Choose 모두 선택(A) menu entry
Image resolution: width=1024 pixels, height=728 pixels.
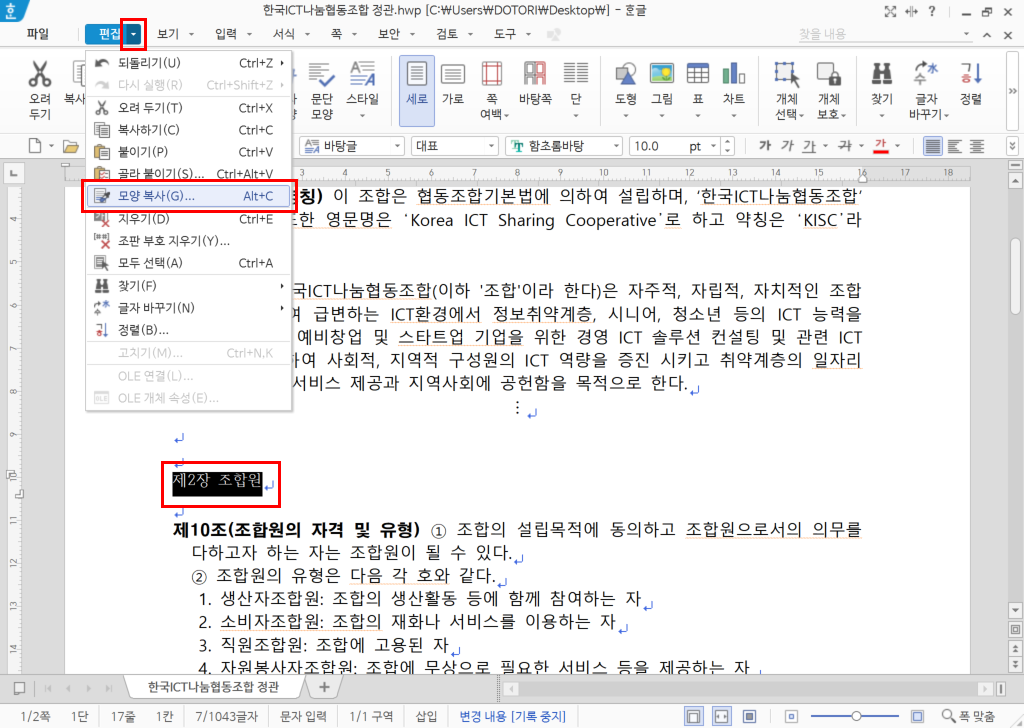pos(189,263)
